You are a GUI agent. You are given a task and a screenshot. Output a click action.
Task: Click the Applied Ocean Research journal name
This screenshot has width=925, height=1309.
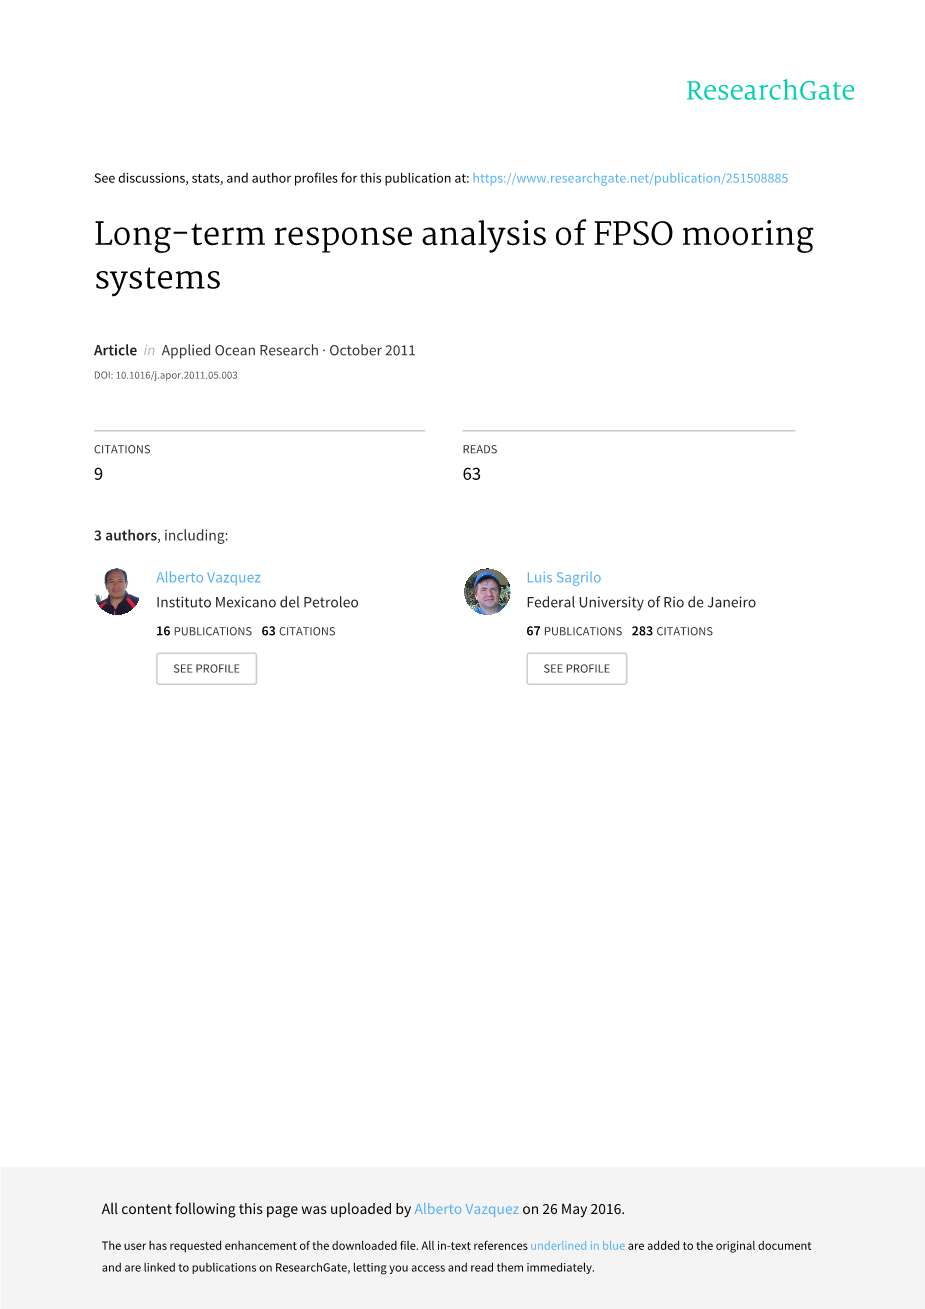pos(240,350)
